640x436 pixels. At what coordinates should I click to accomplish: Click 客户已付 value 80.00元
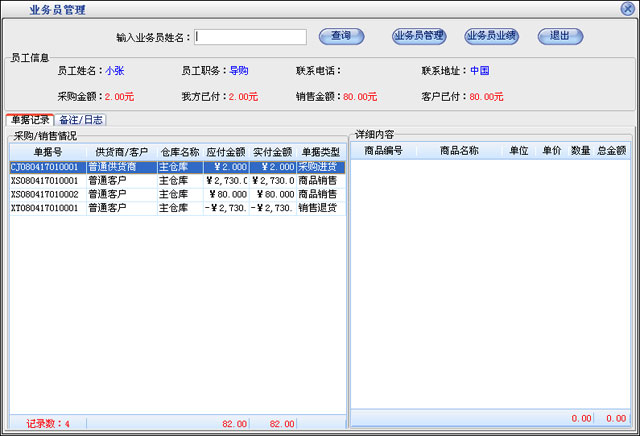487,97
